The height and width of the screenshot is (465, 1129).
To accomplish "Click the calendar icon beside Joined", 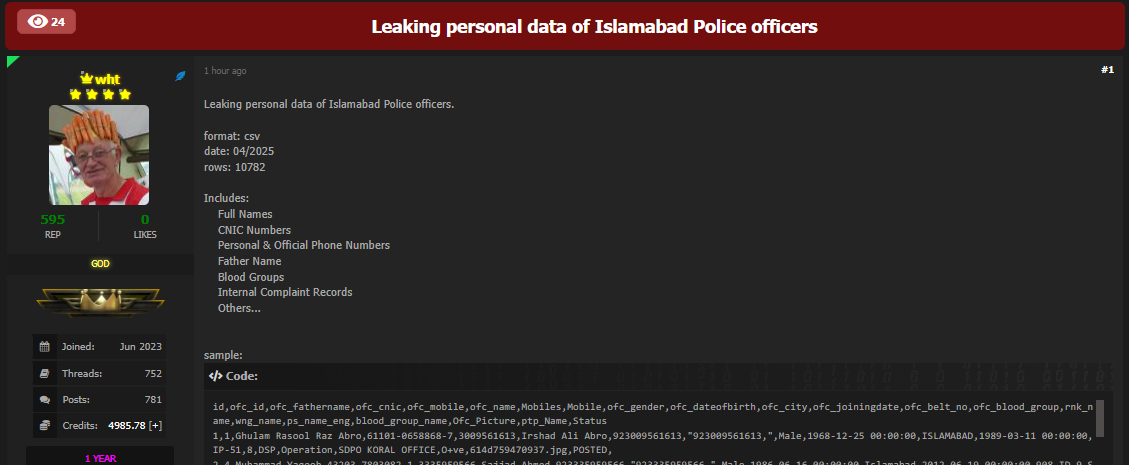I will 44,347.
